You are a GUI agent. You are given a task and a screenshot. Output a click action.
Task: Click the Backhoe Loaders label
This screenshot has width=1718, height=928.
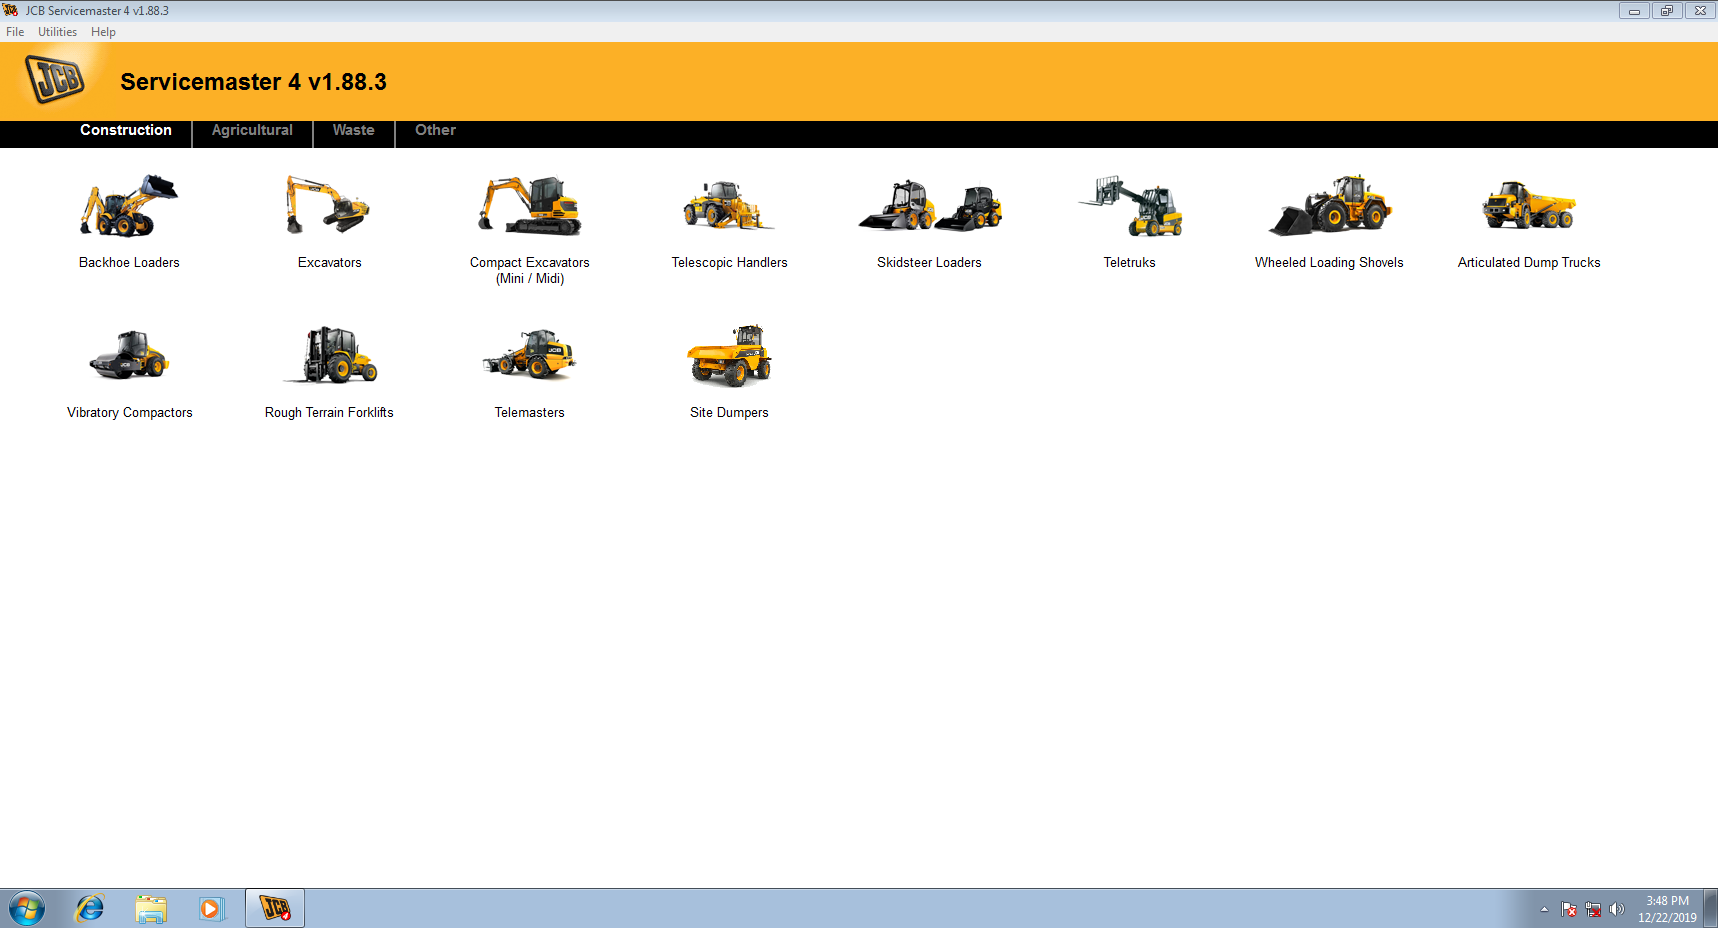pos(129,263)
